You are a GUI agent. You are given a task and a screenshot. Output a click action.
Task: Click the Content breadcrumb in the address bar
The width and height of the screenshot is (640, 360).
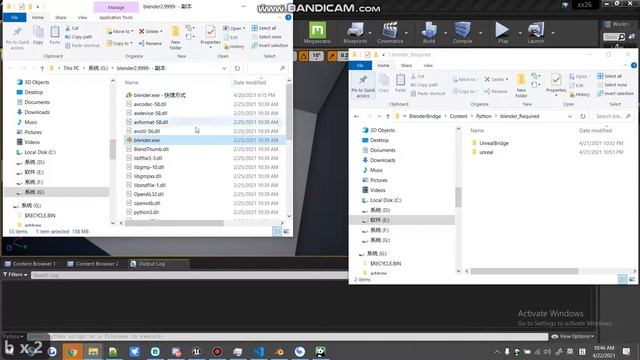pyautogui.click(x=458, y=116)
